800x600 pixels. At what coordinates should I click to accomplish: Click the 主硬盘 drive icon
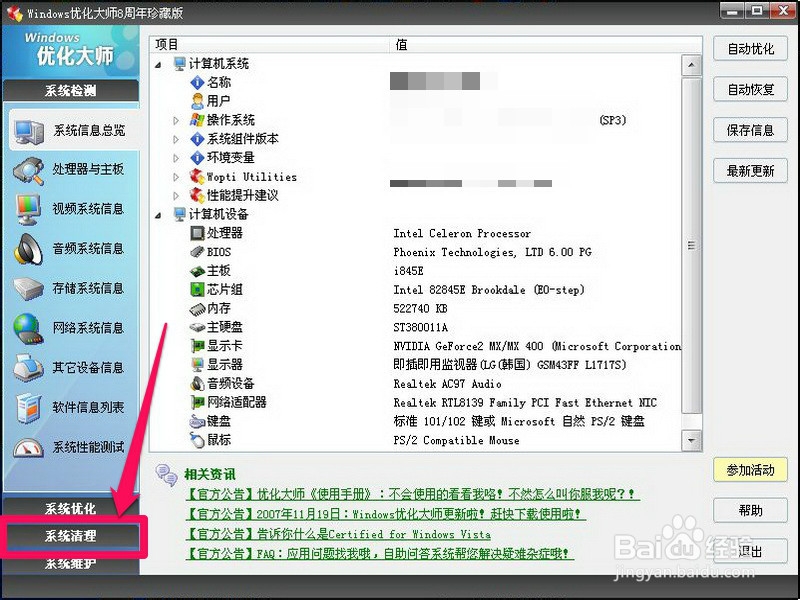pyautogui.click(x=197, y=327)
